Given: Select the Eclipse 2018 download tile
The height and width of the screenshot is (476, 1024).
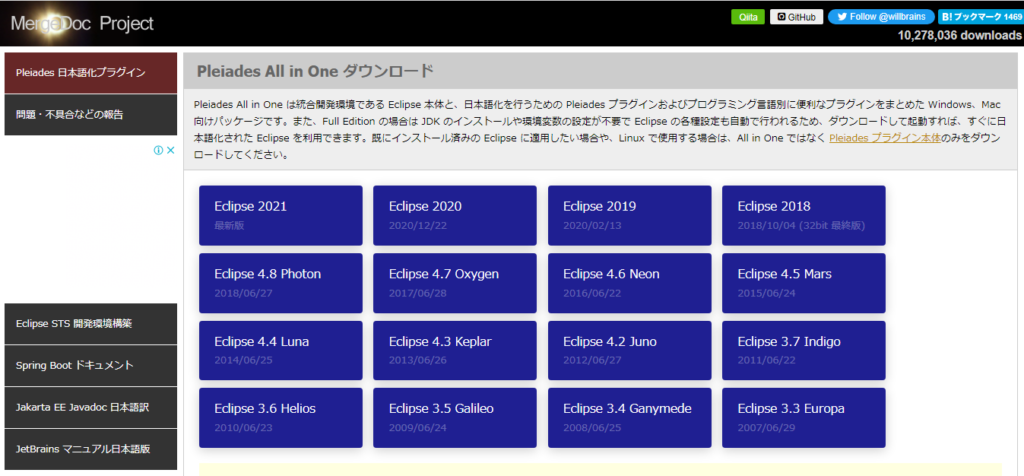Looking at the screenshot, I should 804,215.
